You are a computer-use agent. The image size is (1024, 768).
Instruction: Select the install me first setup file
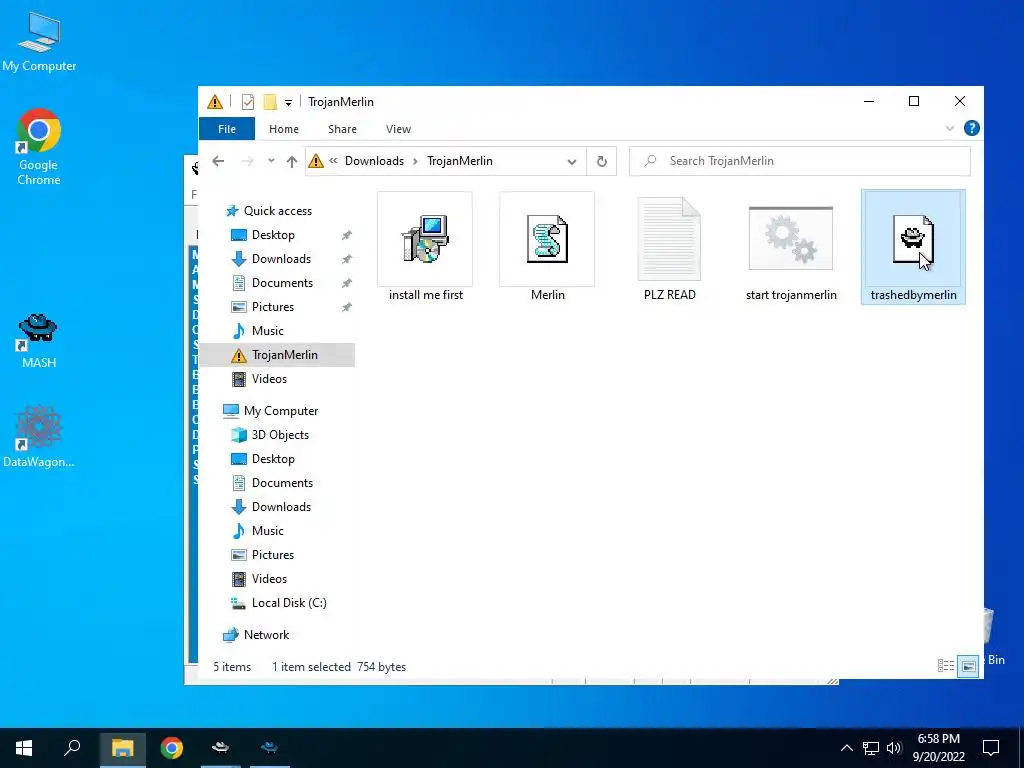coord(425,247)
